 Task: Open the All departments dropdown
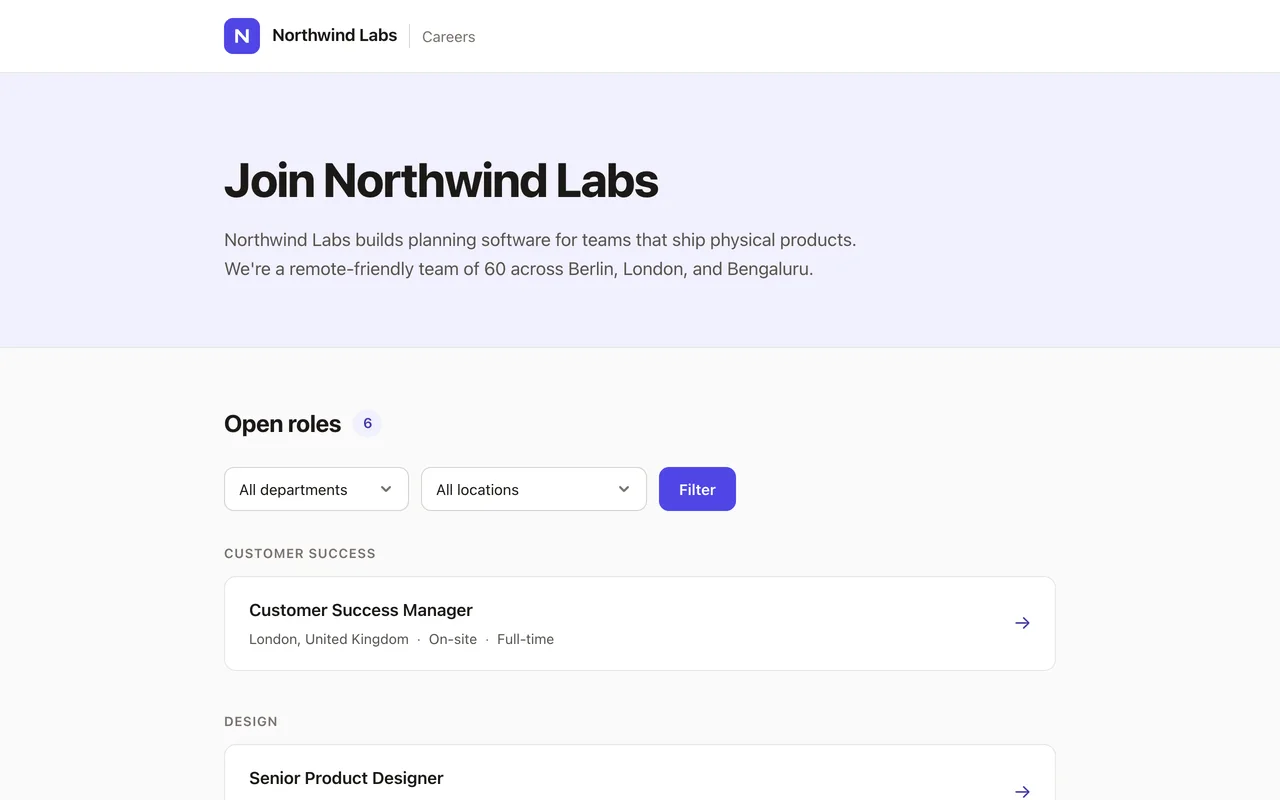(x=316, y=489)
